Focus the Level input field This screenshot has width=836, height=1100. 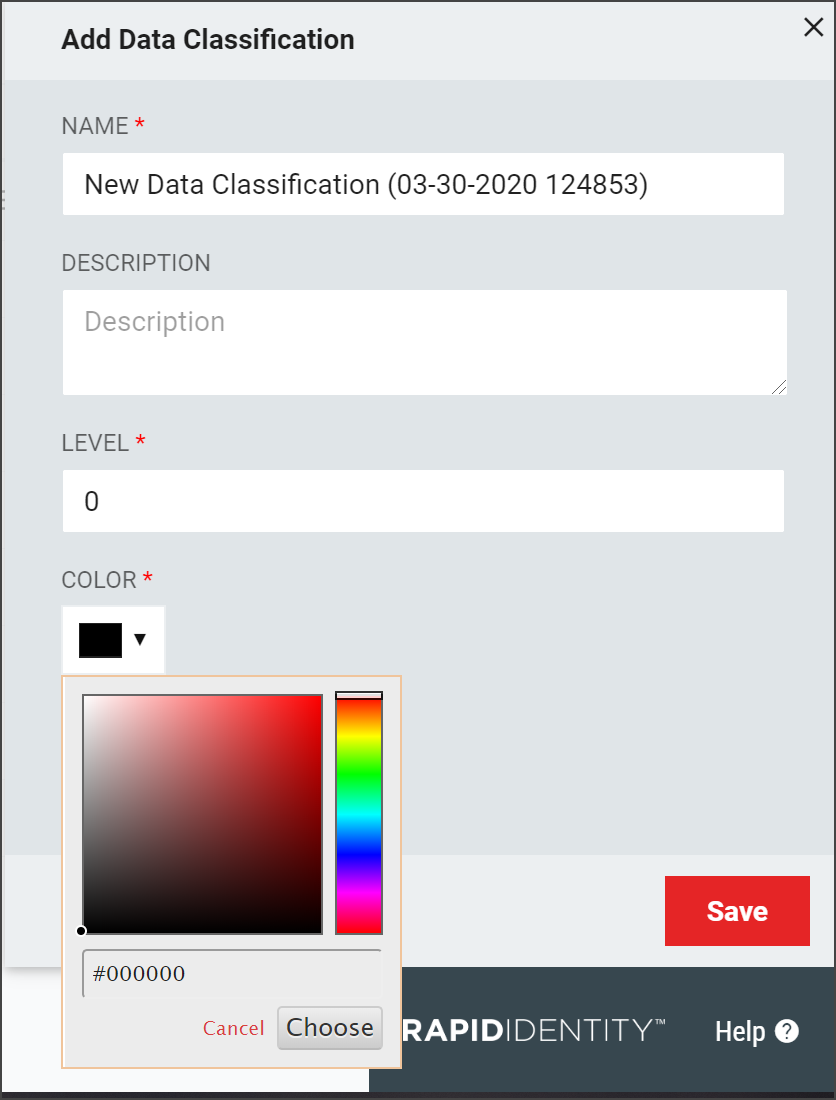coord(423,501)
